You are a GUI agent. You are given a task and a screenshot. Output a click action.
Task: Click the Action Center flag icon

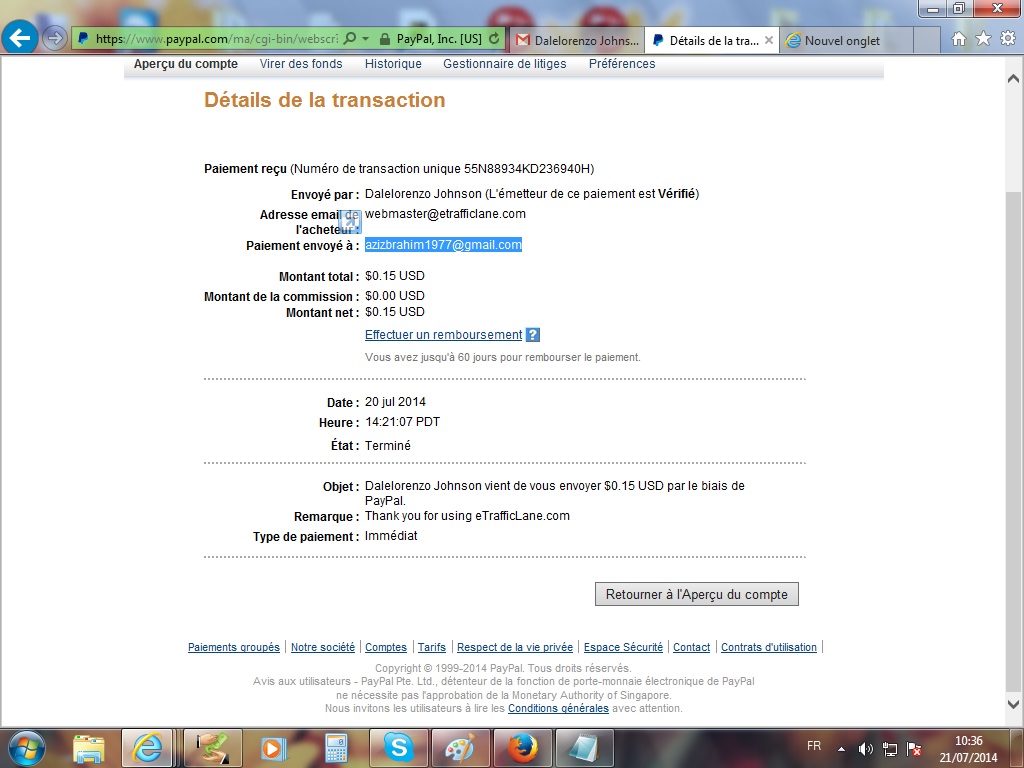point(914,749)
